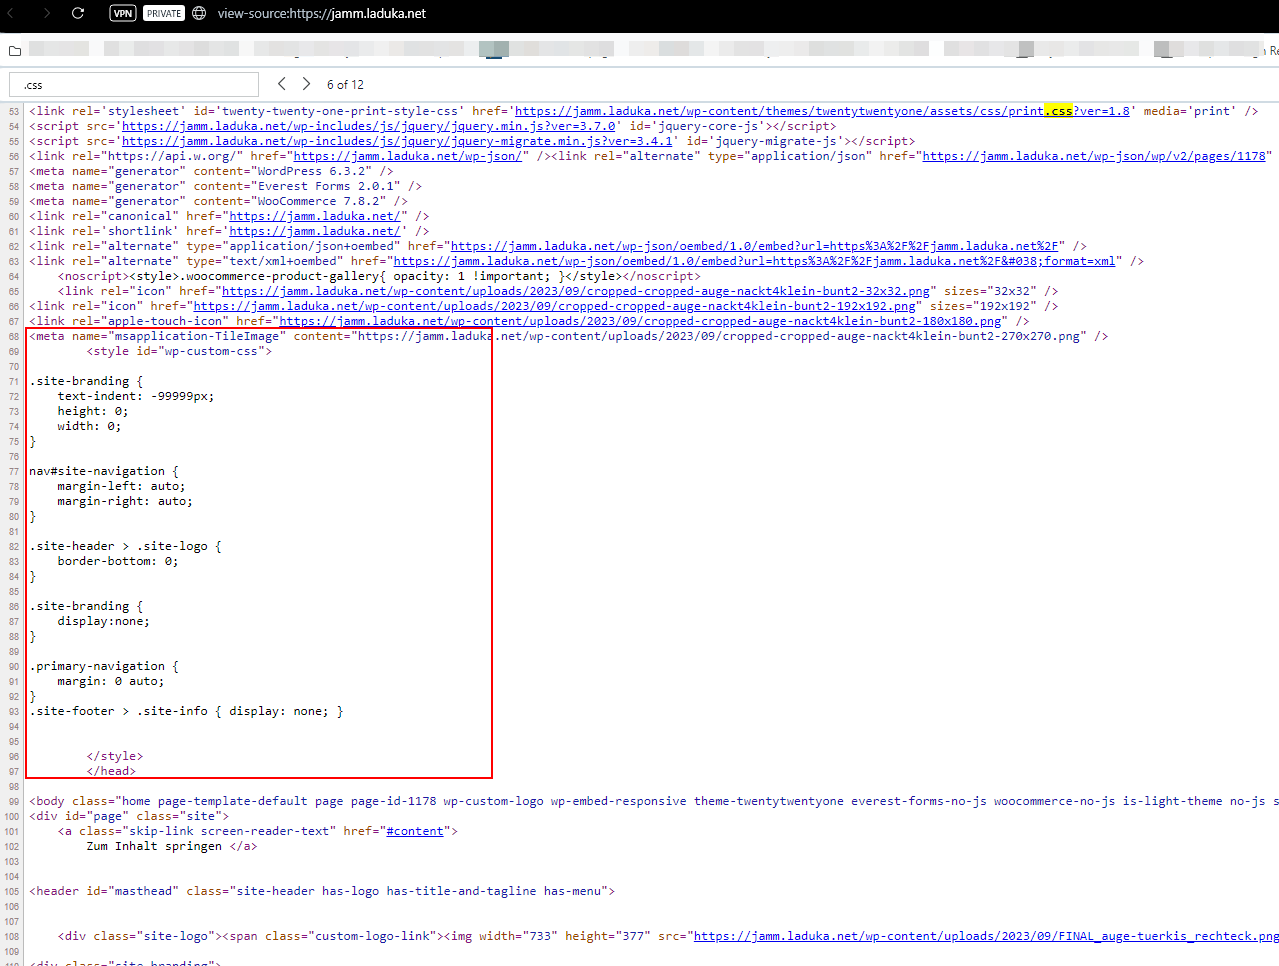1279x966 pixels.
Task: Open the 32x32.png icon link
Action: 576,291
